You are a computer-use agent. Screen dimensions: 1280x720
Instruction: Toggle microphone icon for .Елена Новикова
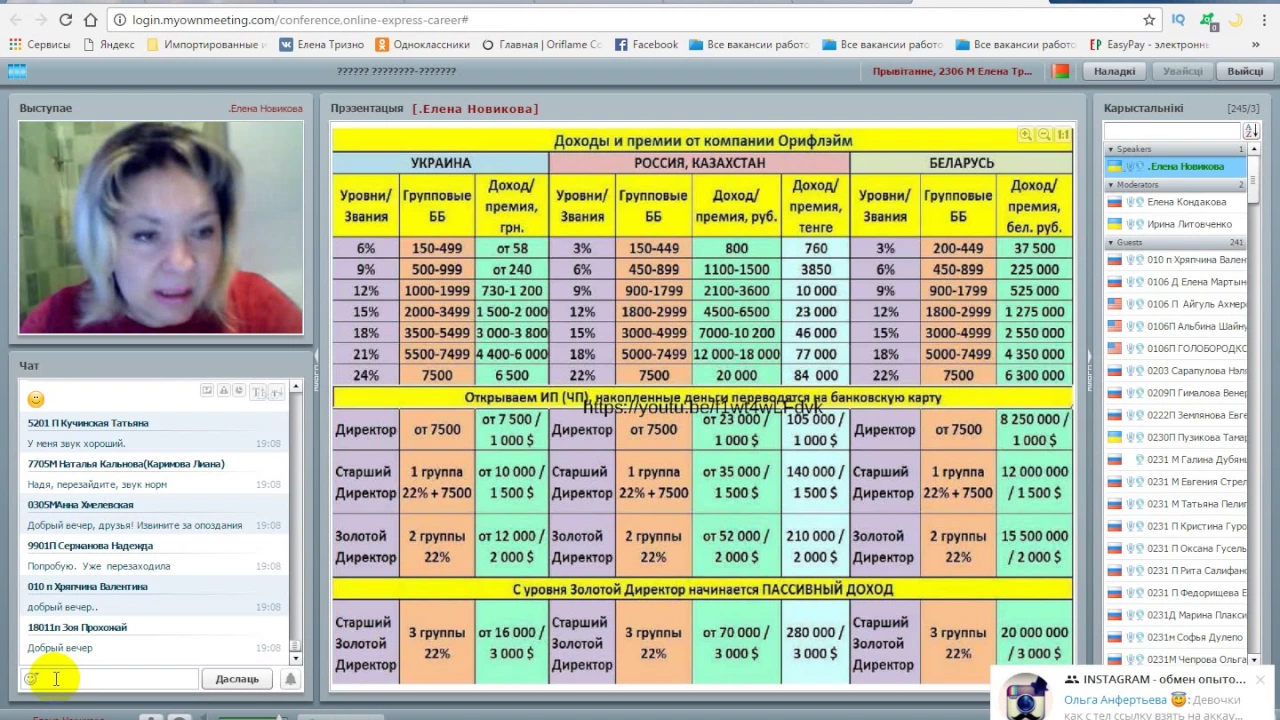(1130, 166)
